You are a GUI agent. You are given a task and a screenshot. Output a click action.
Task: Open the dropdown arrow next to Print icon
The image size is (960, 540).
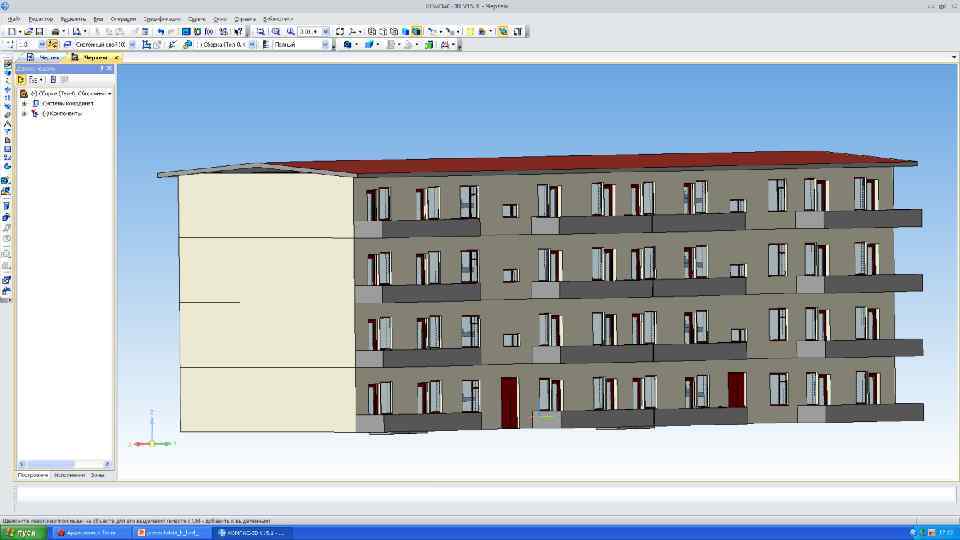click(64, 31)
